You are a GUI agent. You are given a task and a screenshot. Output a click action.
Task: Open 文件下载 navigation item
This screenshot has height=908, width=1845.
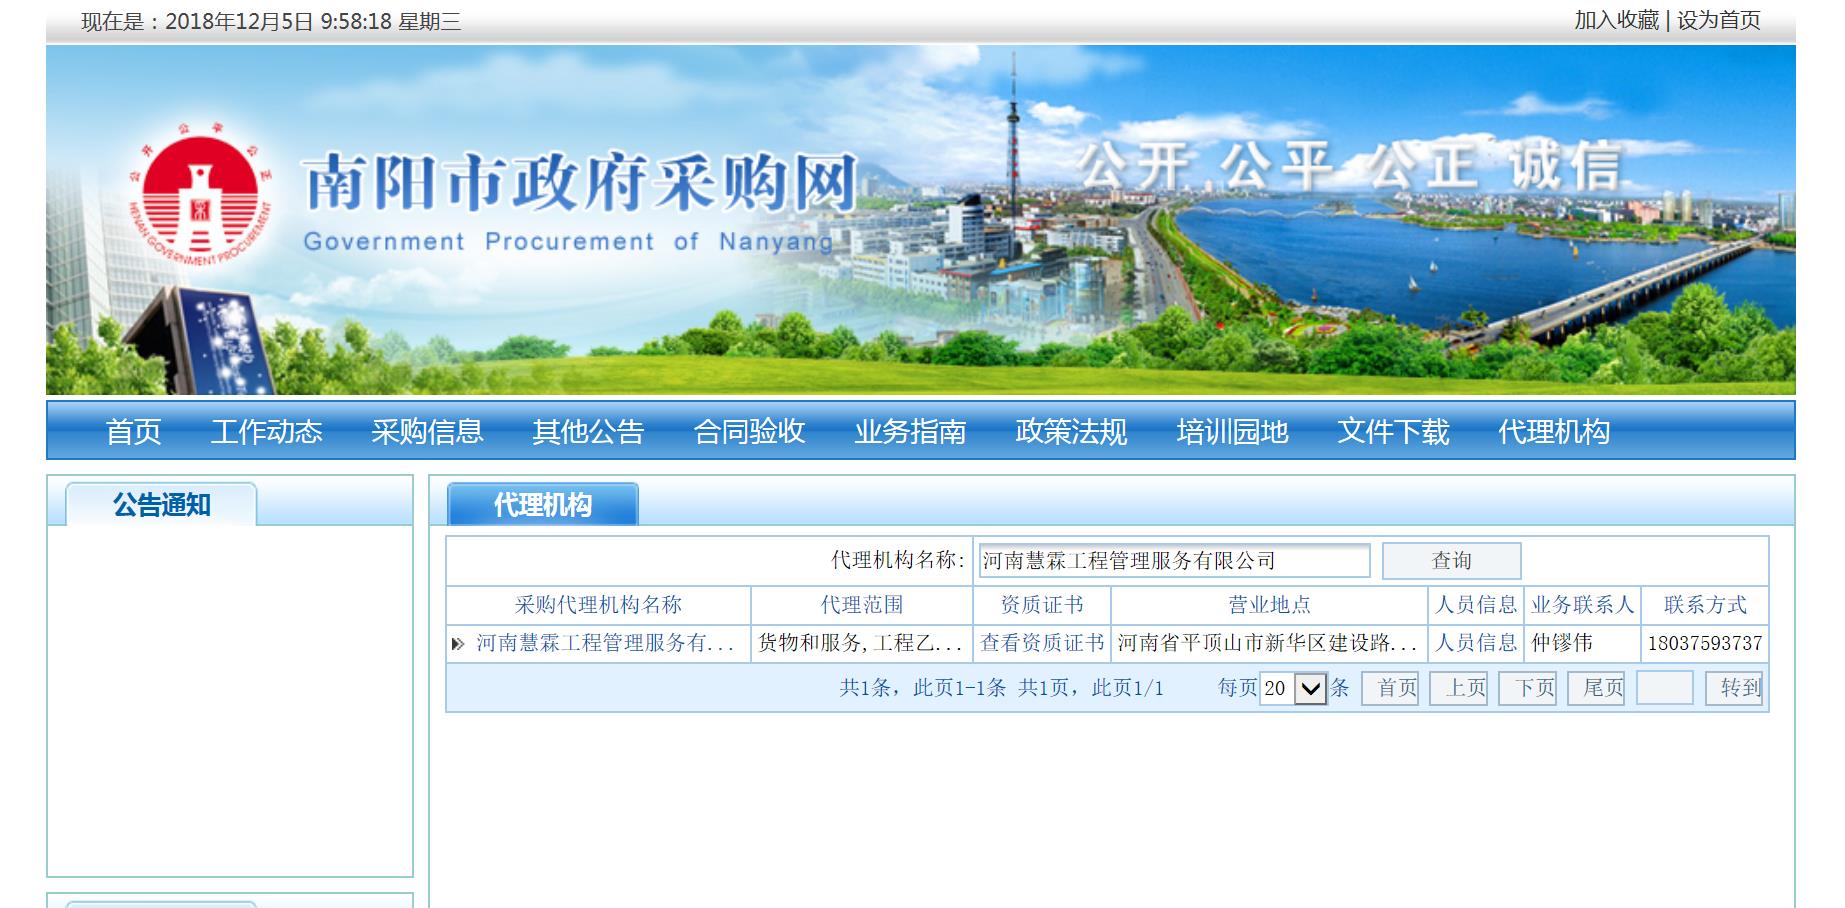[x=1393, y=431]
